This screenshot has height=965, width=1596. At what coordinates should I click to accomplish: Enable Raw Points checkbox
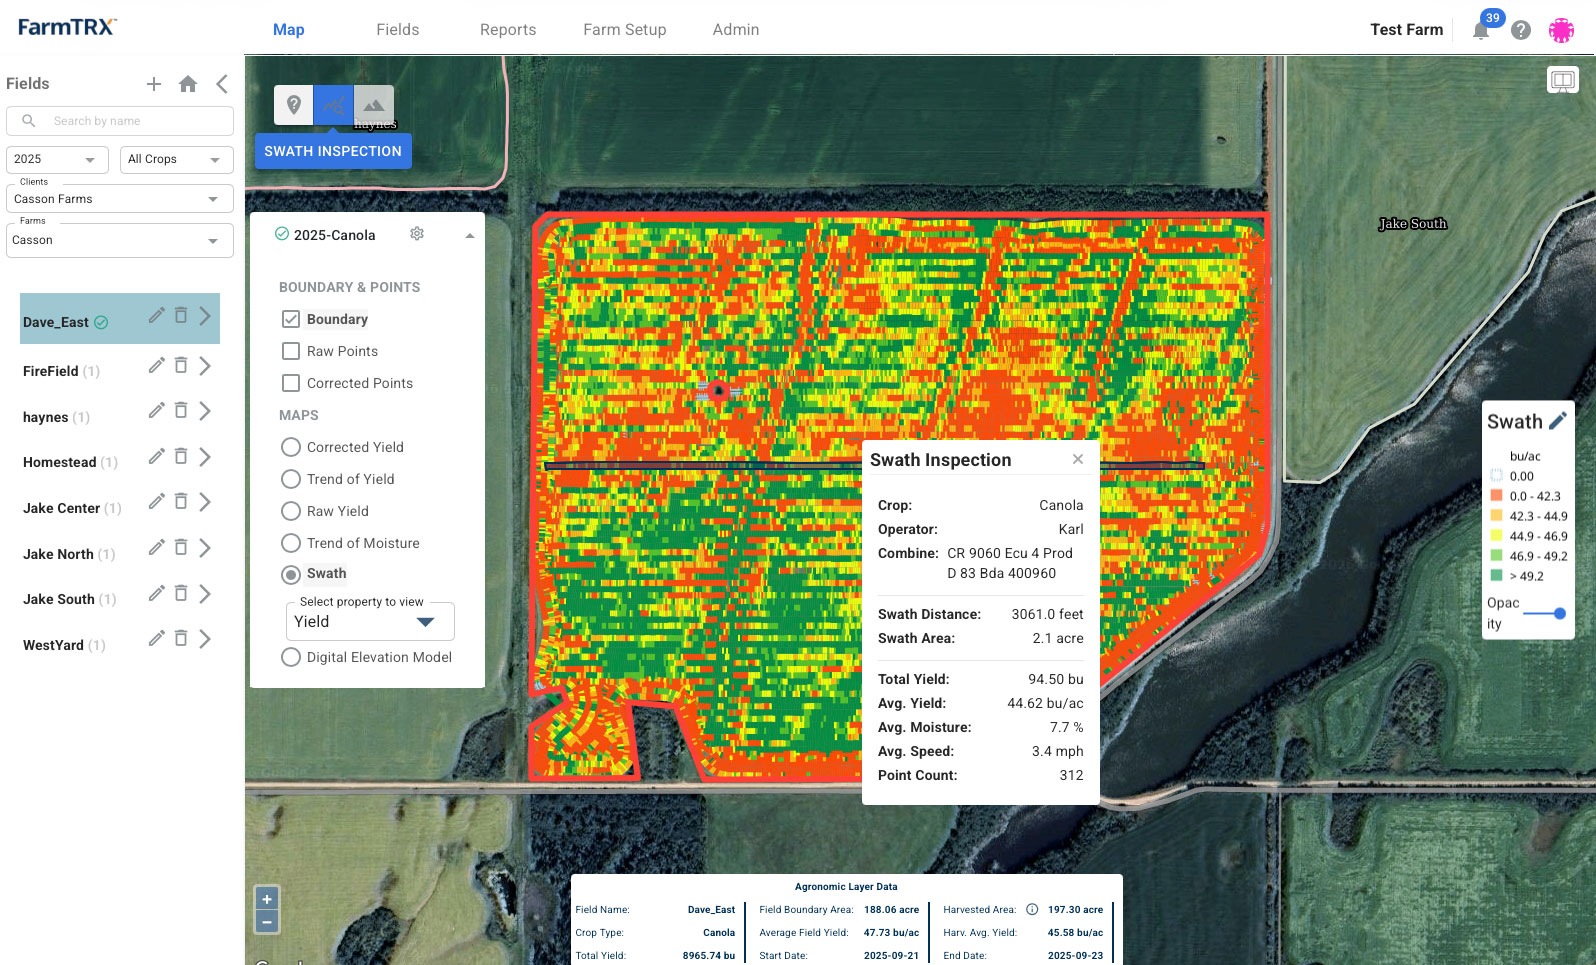pyautogui.click(x=291, y=351)
